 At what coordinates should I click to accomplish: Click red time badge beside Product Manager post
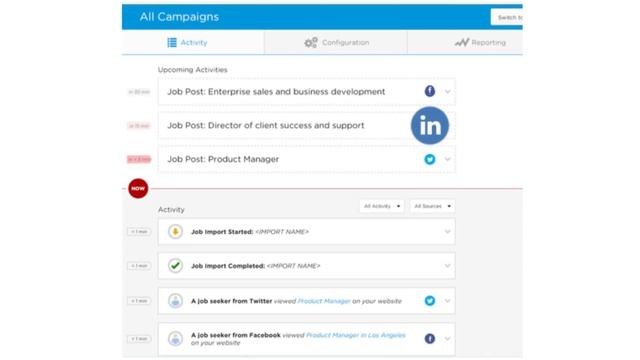[139, 159]
